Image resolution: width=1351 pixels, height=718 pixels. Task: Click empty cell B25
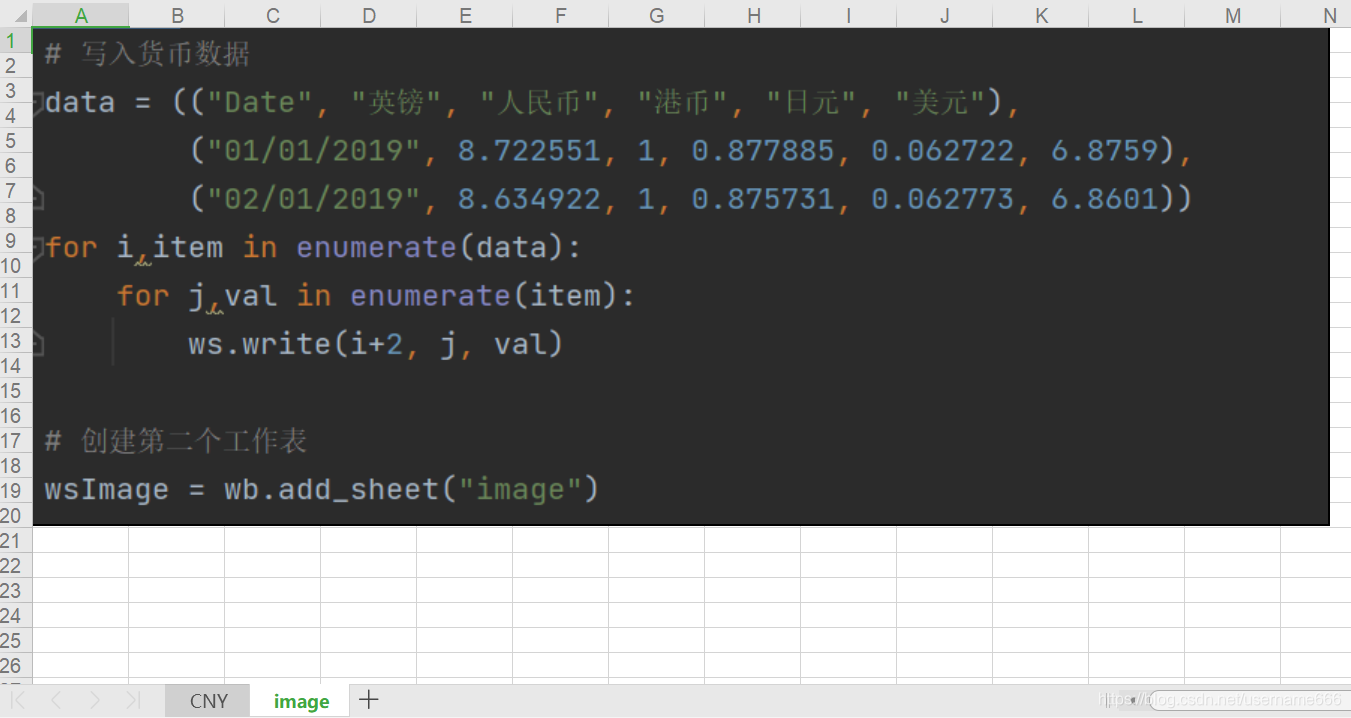pos(177,641)
